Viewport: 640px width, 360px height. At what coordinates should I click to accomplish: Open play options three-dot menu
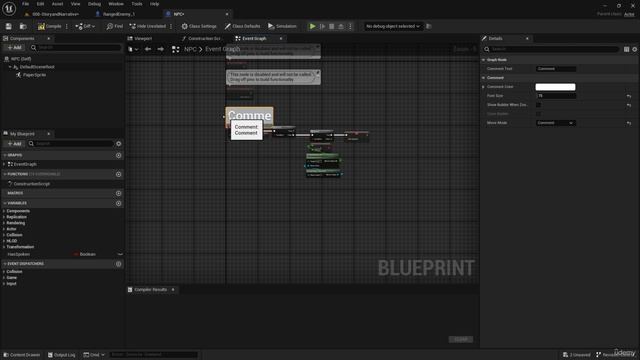pos(350,26)
